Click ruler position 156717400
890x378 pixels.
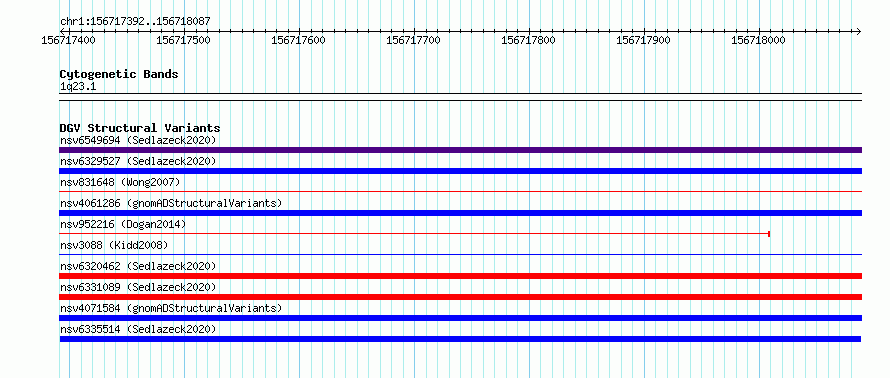[x=69, y=40]
